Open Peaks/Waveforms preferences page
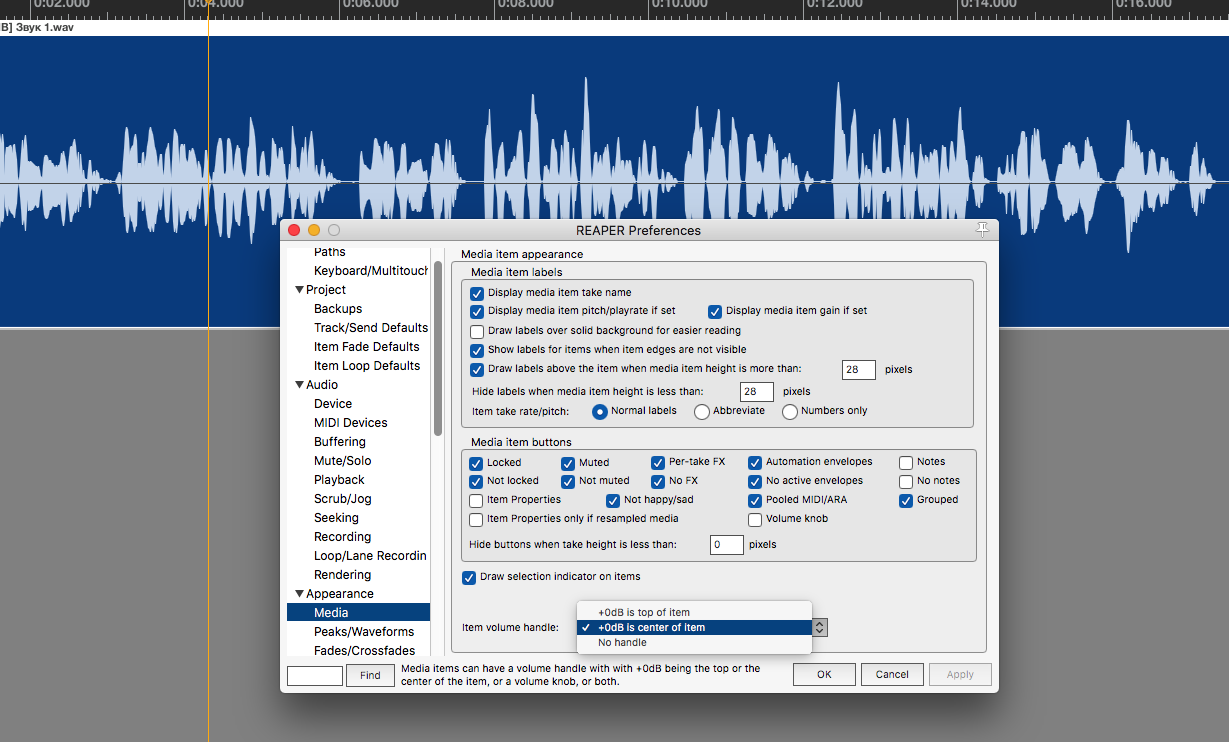 click(363, 632)
